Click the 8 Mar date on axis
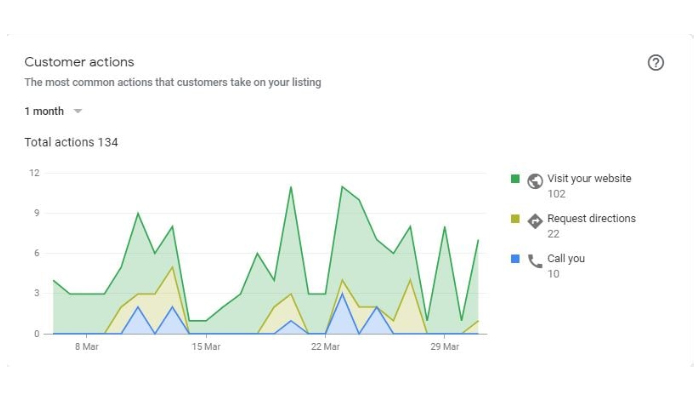The height and width of the screenshot is (400, 700). coord(86,347)
